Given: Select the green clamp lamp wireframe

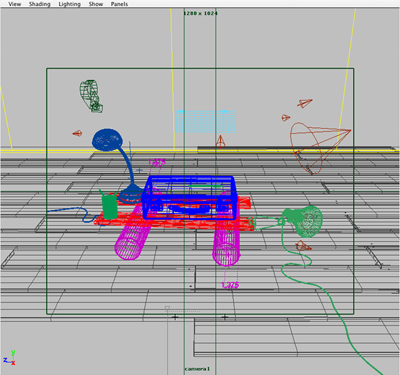Looking at the screenshot, I should 303,221.
